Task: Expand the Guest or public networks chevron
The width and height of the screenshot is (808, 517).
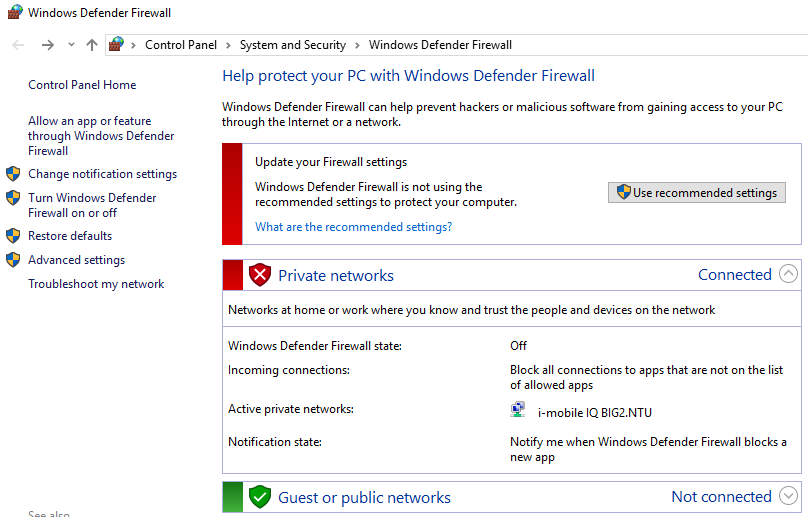Action: pos(788,497)
